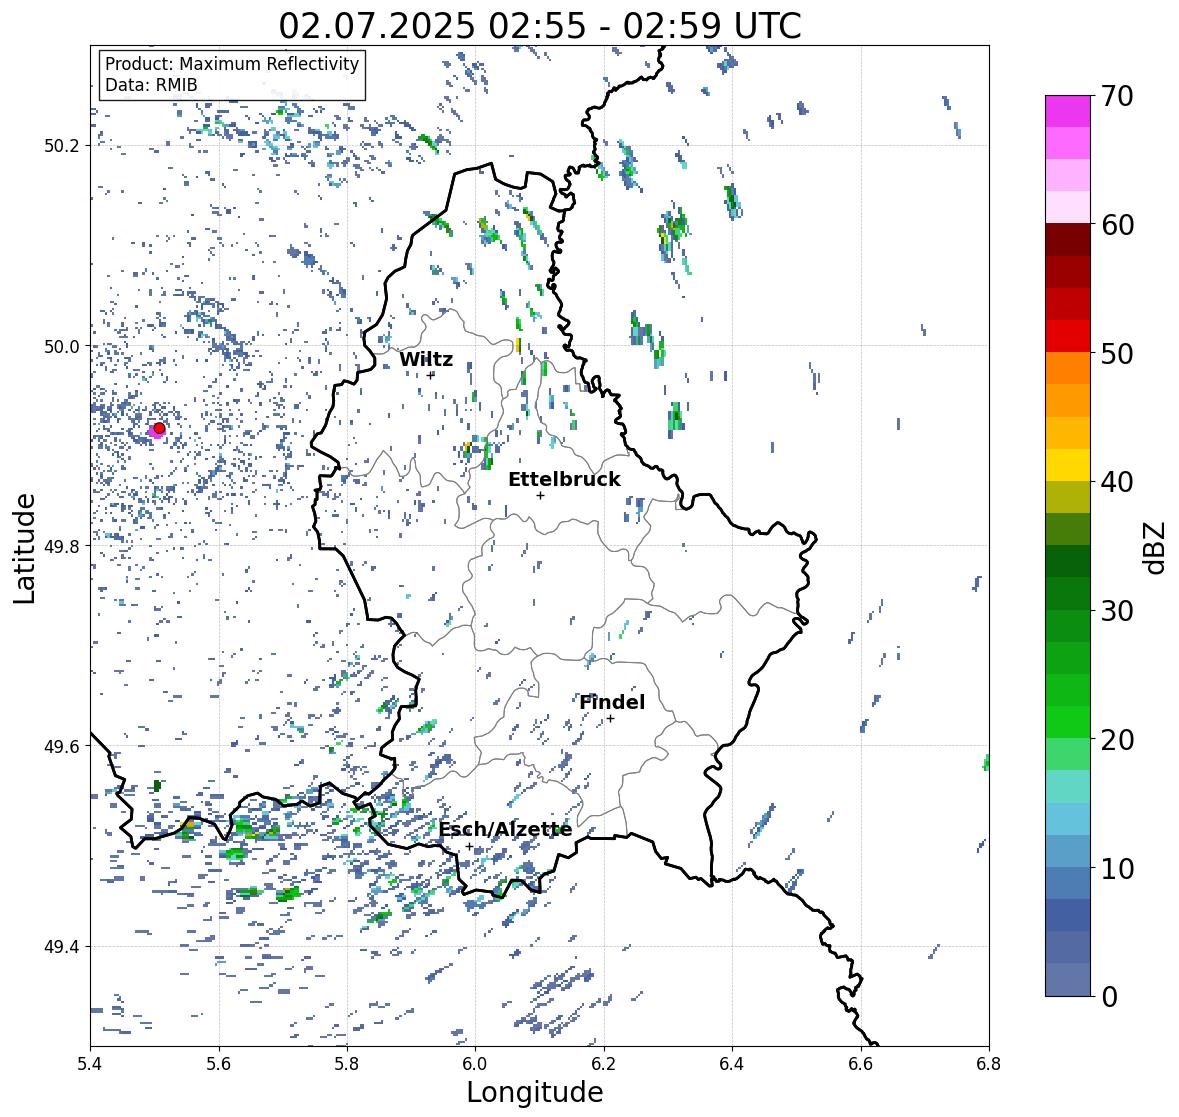Screen dimensions: 1179x1117
Task: Pick the orange swatch just below 50
Action: point(1068,368)
